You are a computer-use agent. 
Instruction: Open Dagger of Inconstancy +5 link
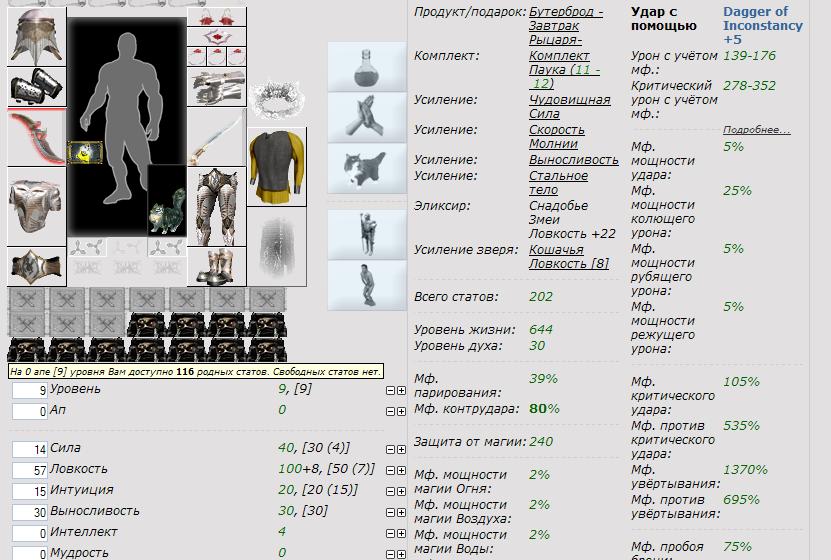tap(762, 25)
